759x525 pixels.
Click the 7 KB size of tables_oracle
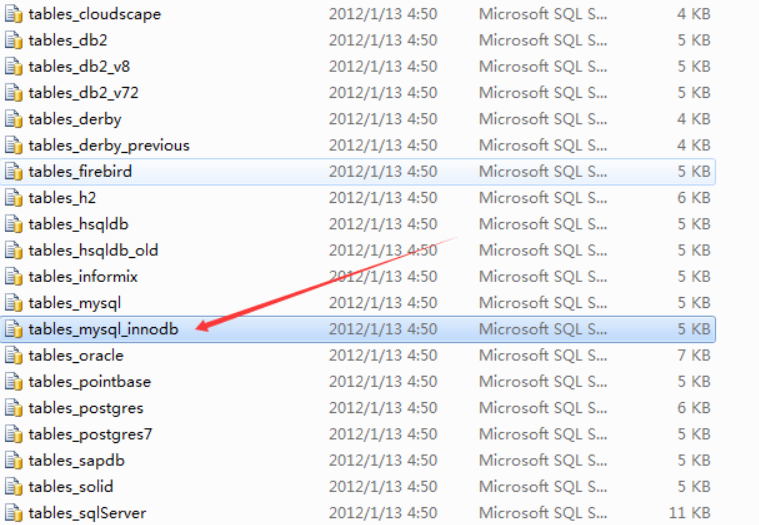[x=694, y=355]
